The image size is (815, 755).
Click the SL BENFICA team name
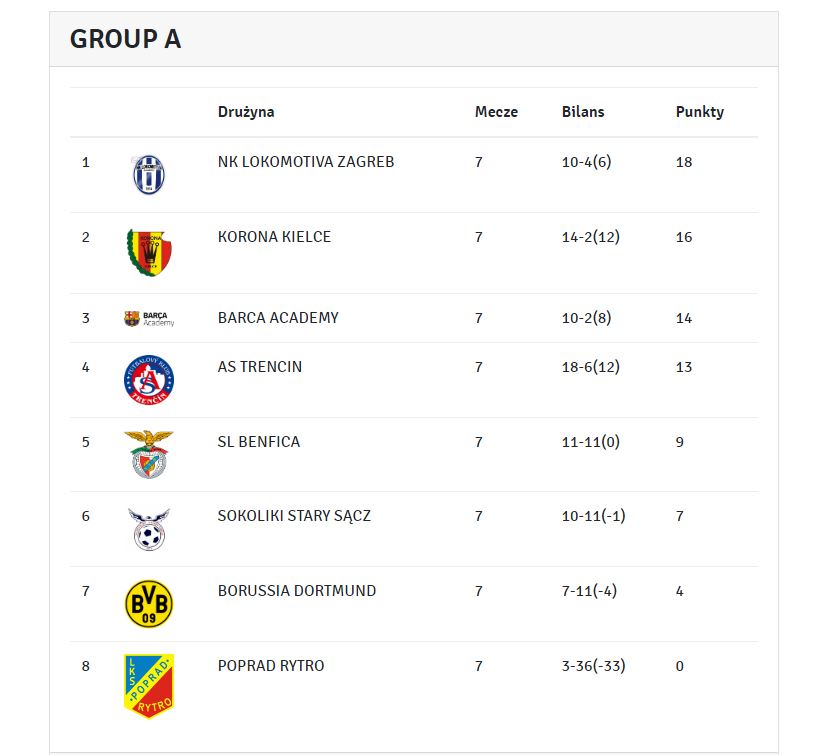coord(258,442)
